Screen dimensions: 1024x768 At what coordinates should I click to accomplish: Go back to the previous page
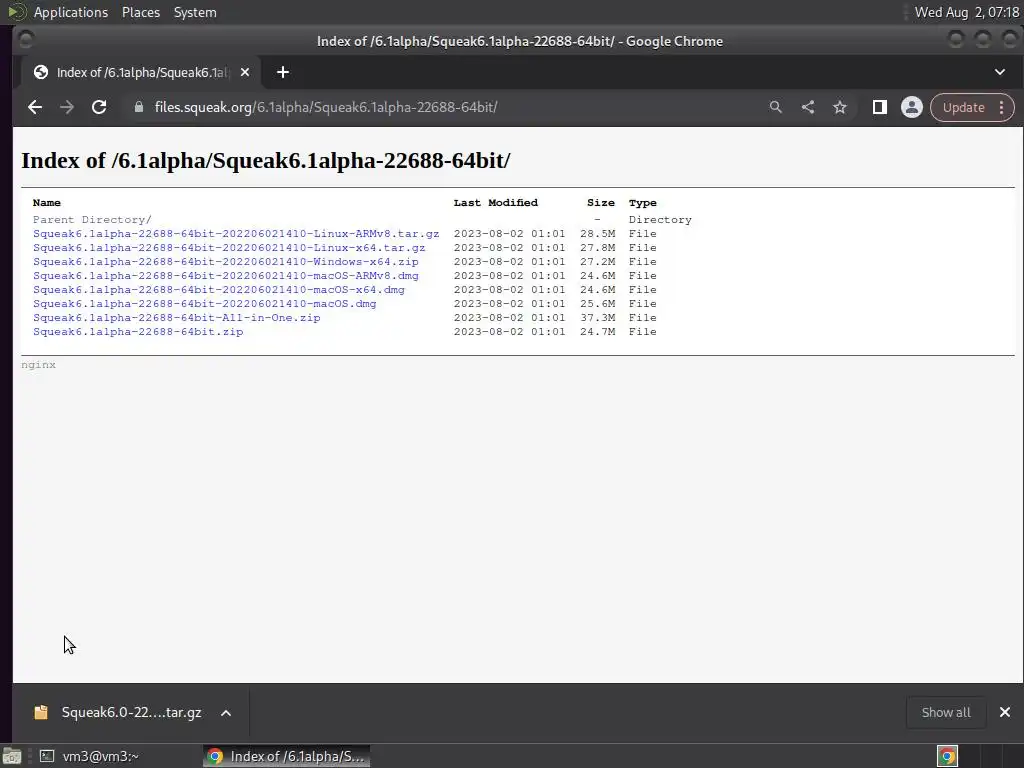click(35, 107)
